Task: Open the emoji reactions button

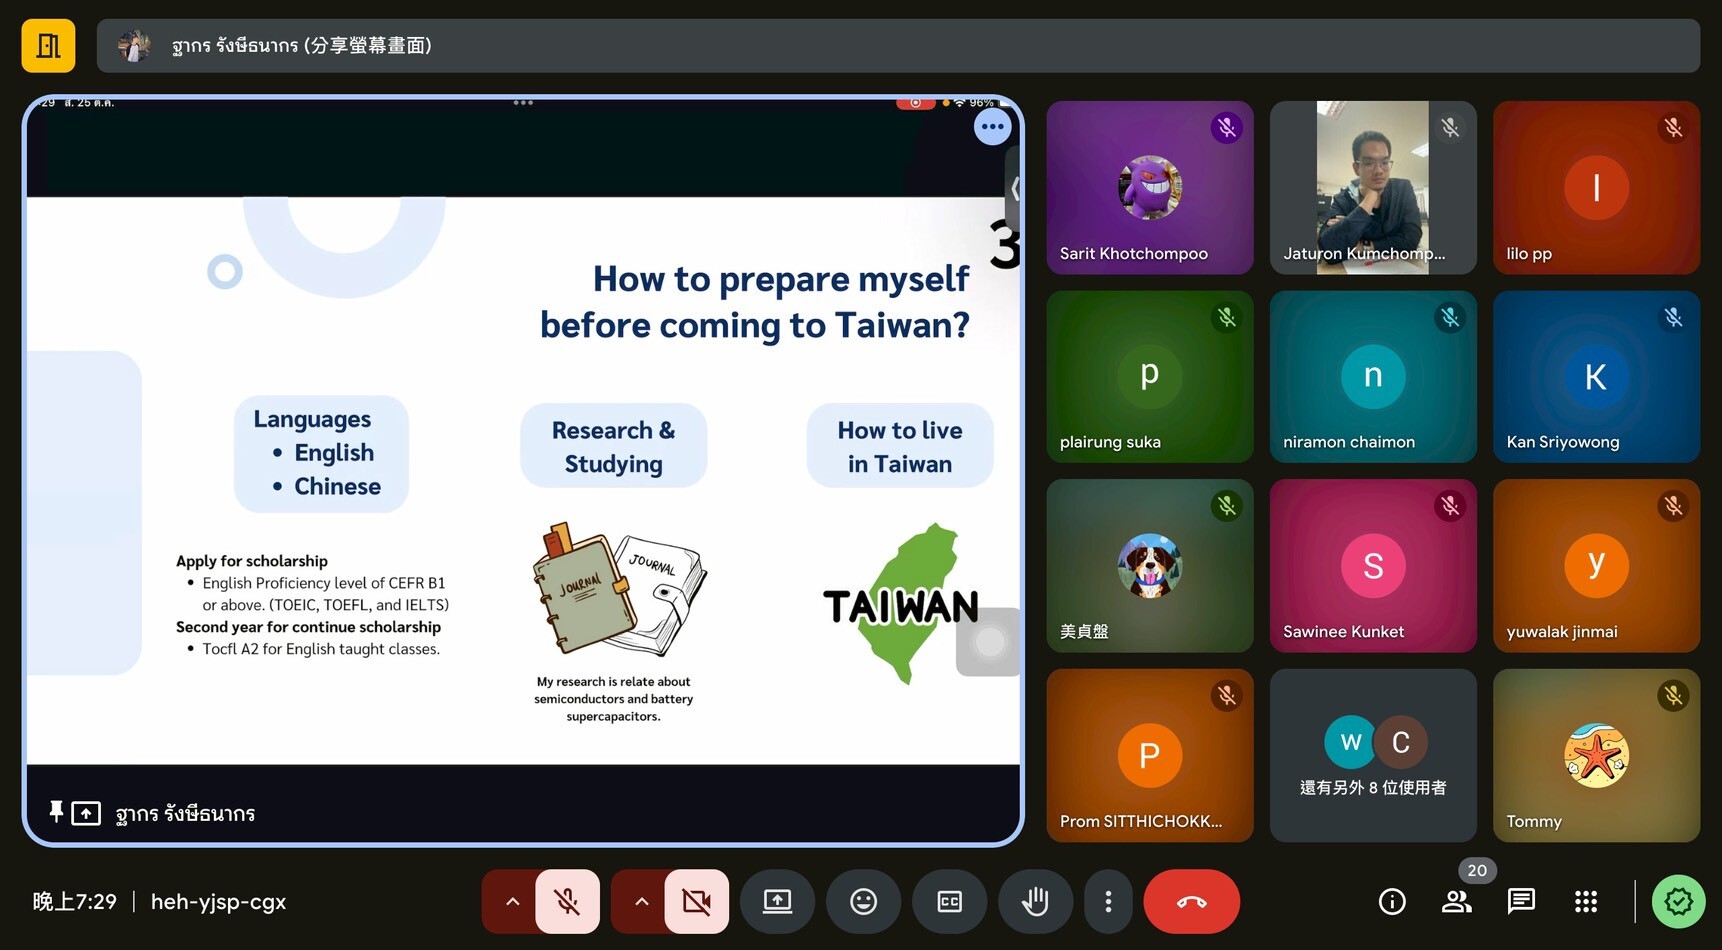Action: click(863, 902)
